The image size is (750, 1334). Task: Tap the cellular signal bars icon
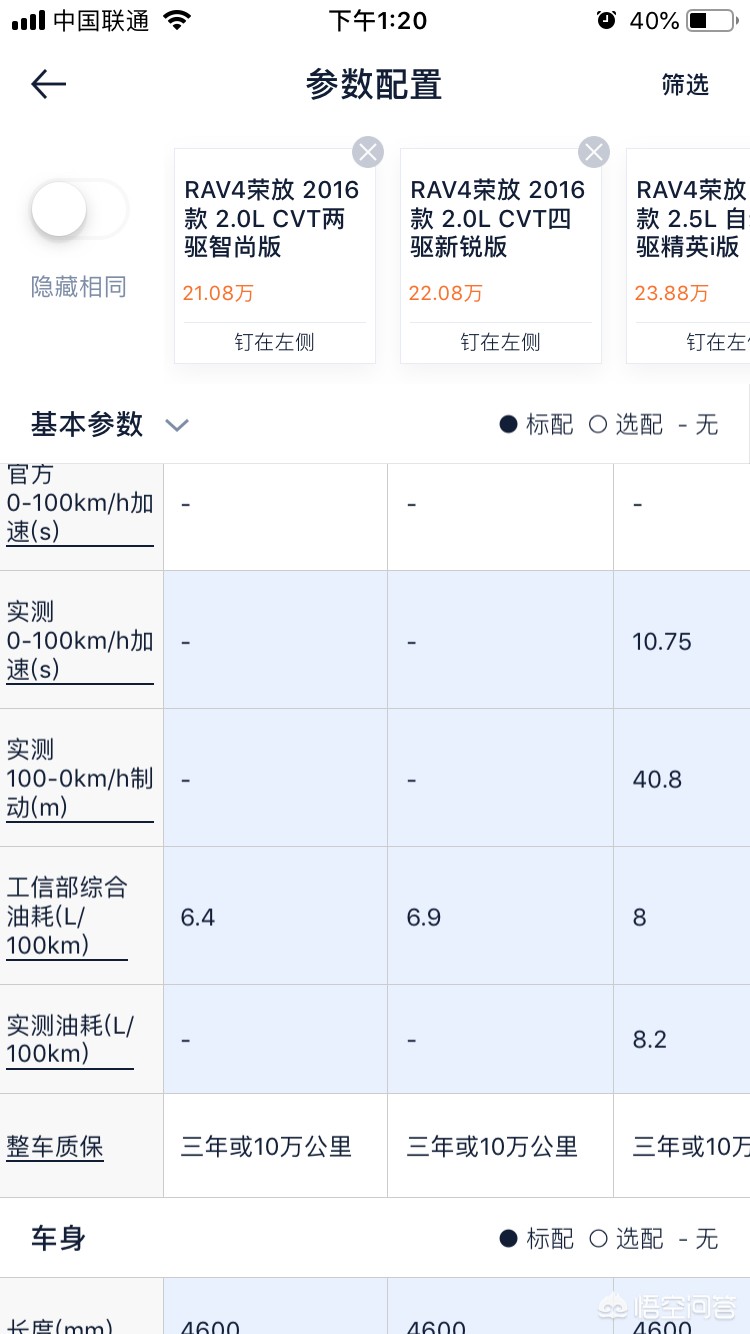pos(28,21)
